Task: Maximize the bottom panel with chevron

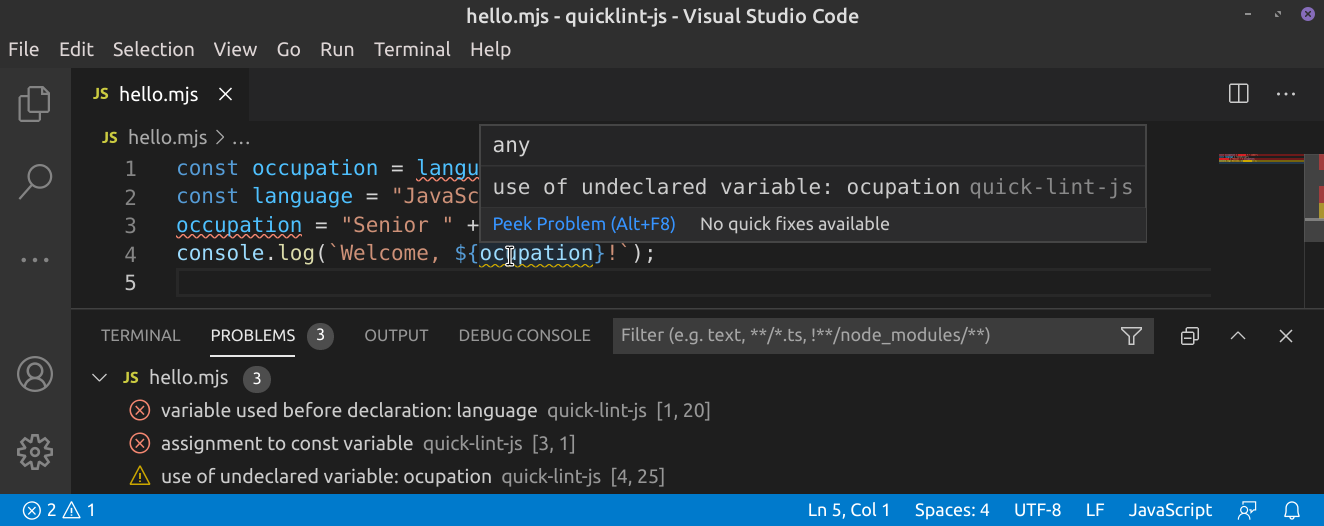Action: coord(1238,336)
